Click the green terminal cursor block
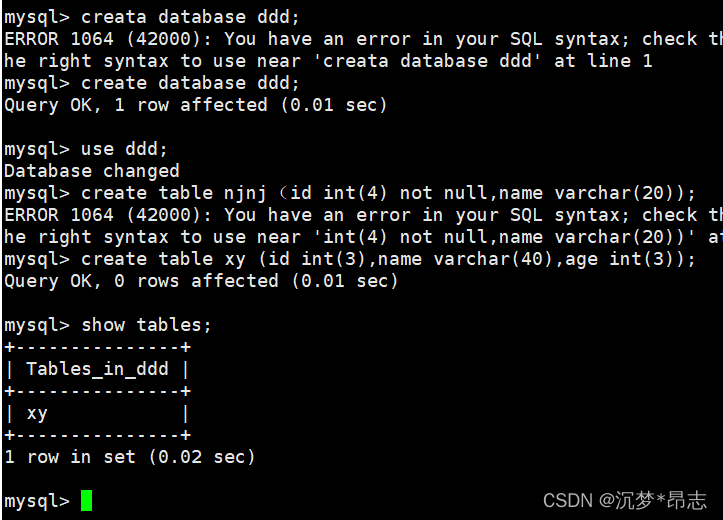This screenshot has width=723, height=520. 86,501
